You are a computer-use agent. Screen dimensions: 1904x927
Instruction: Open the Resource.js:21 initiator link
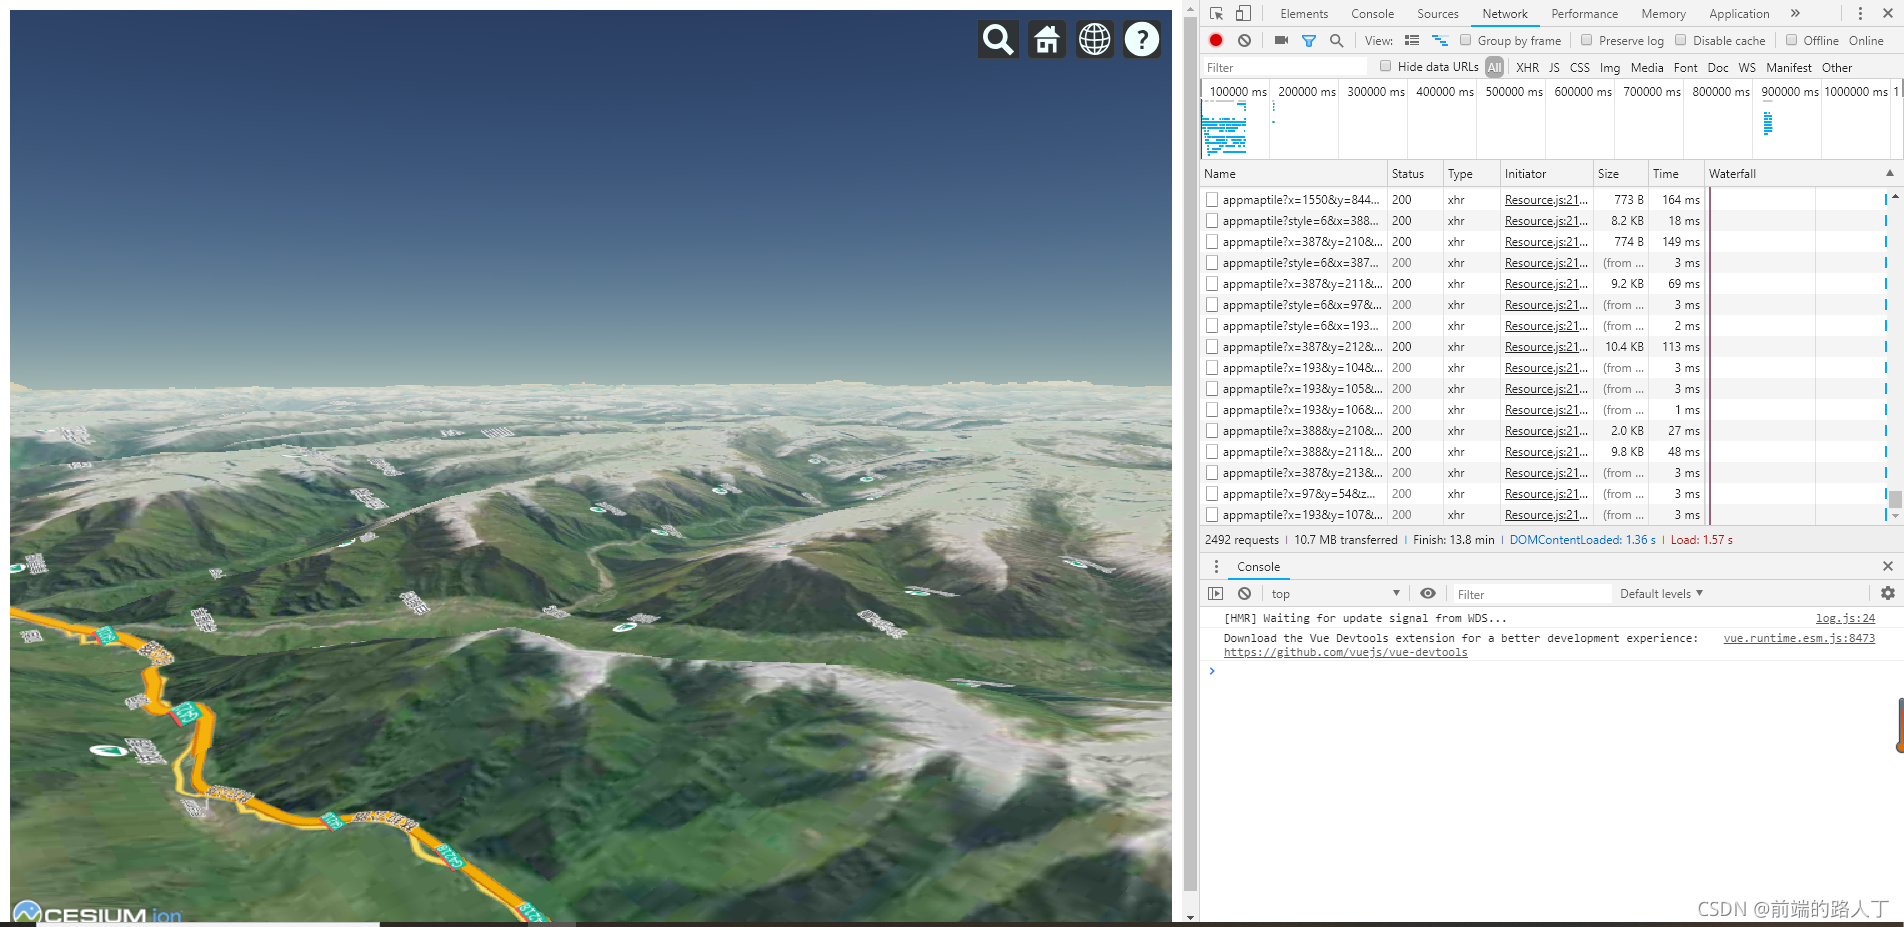coord(1543,199)
